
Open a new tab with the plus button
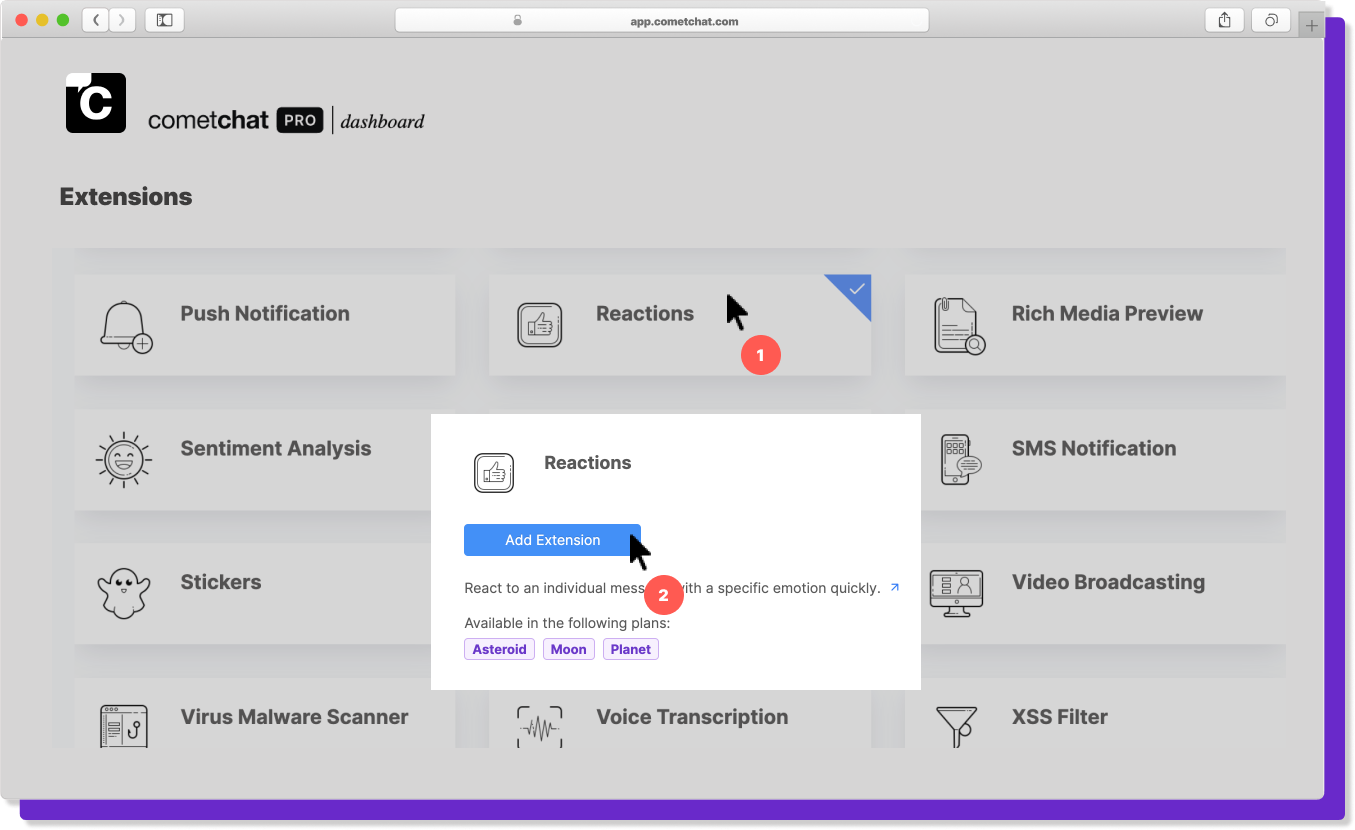pyautogui.click(x=1311, y=25)
